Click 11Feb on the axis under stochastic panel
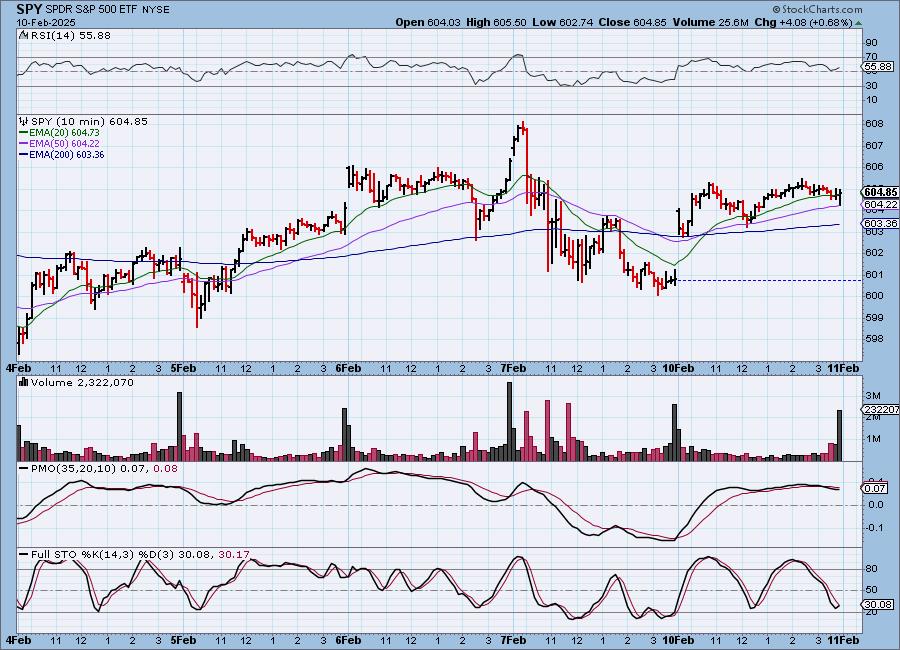This screenshot has height=650, width=900. pos(843,640)
